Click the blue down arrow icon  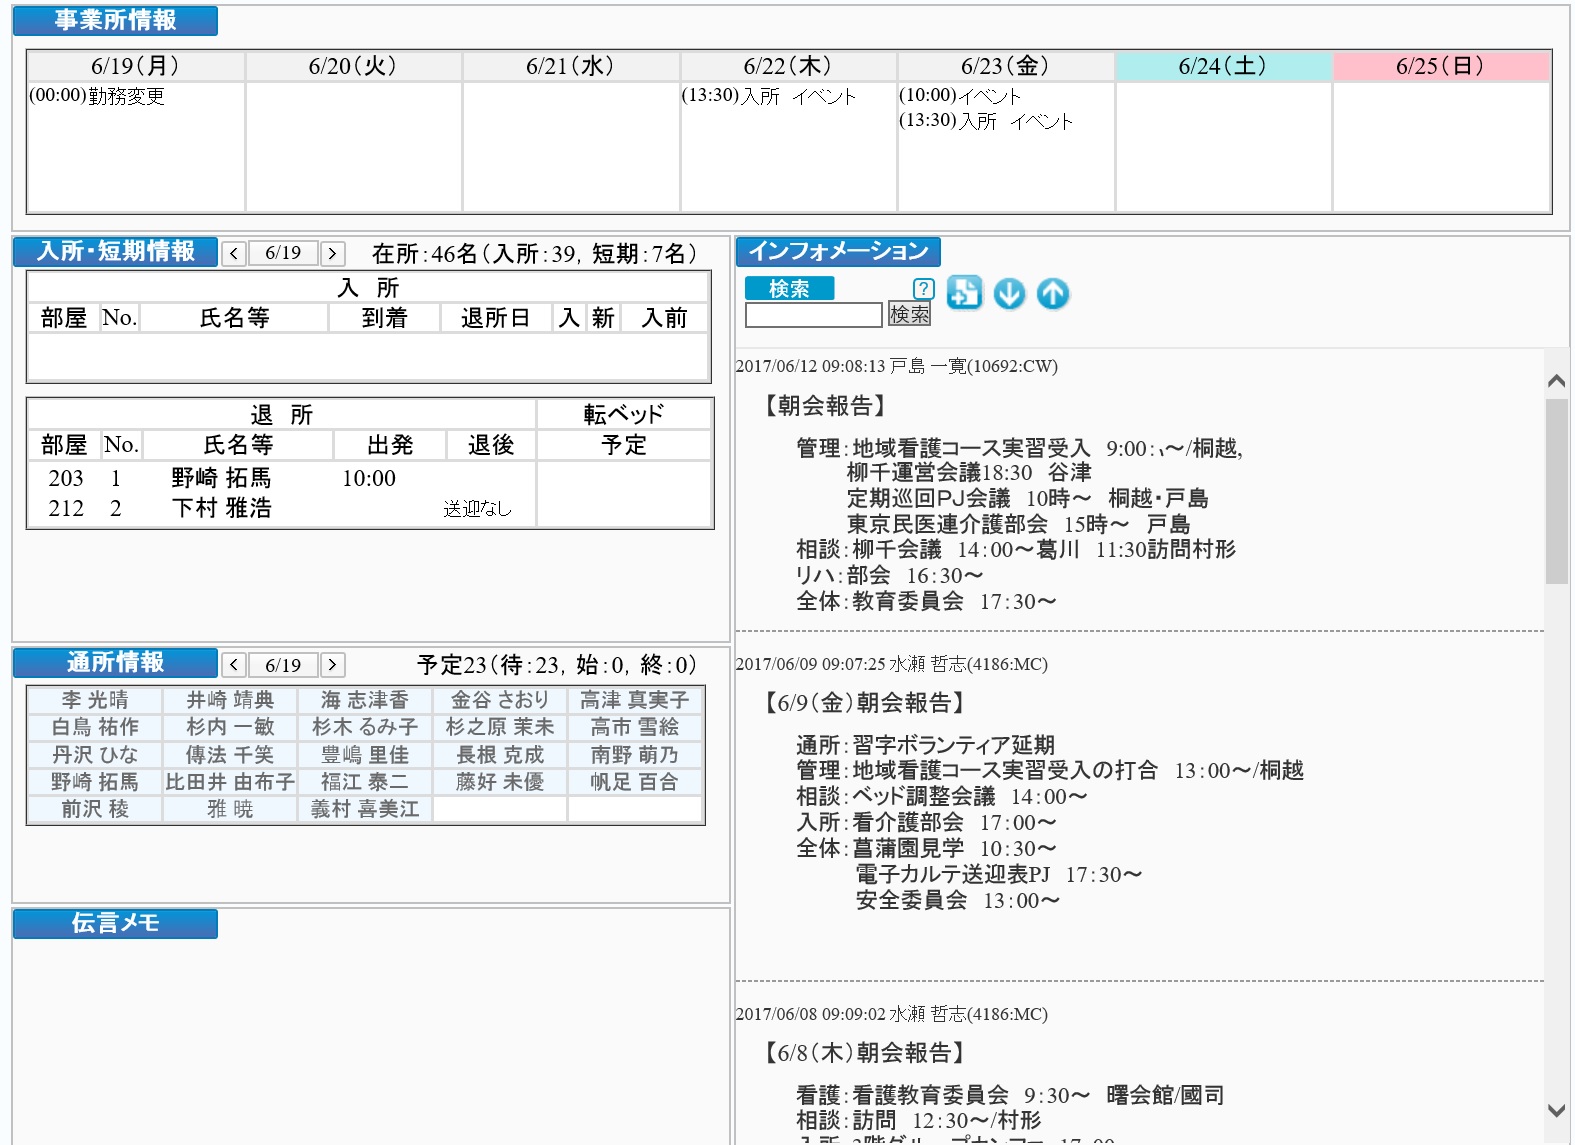tap(1009, 294)
